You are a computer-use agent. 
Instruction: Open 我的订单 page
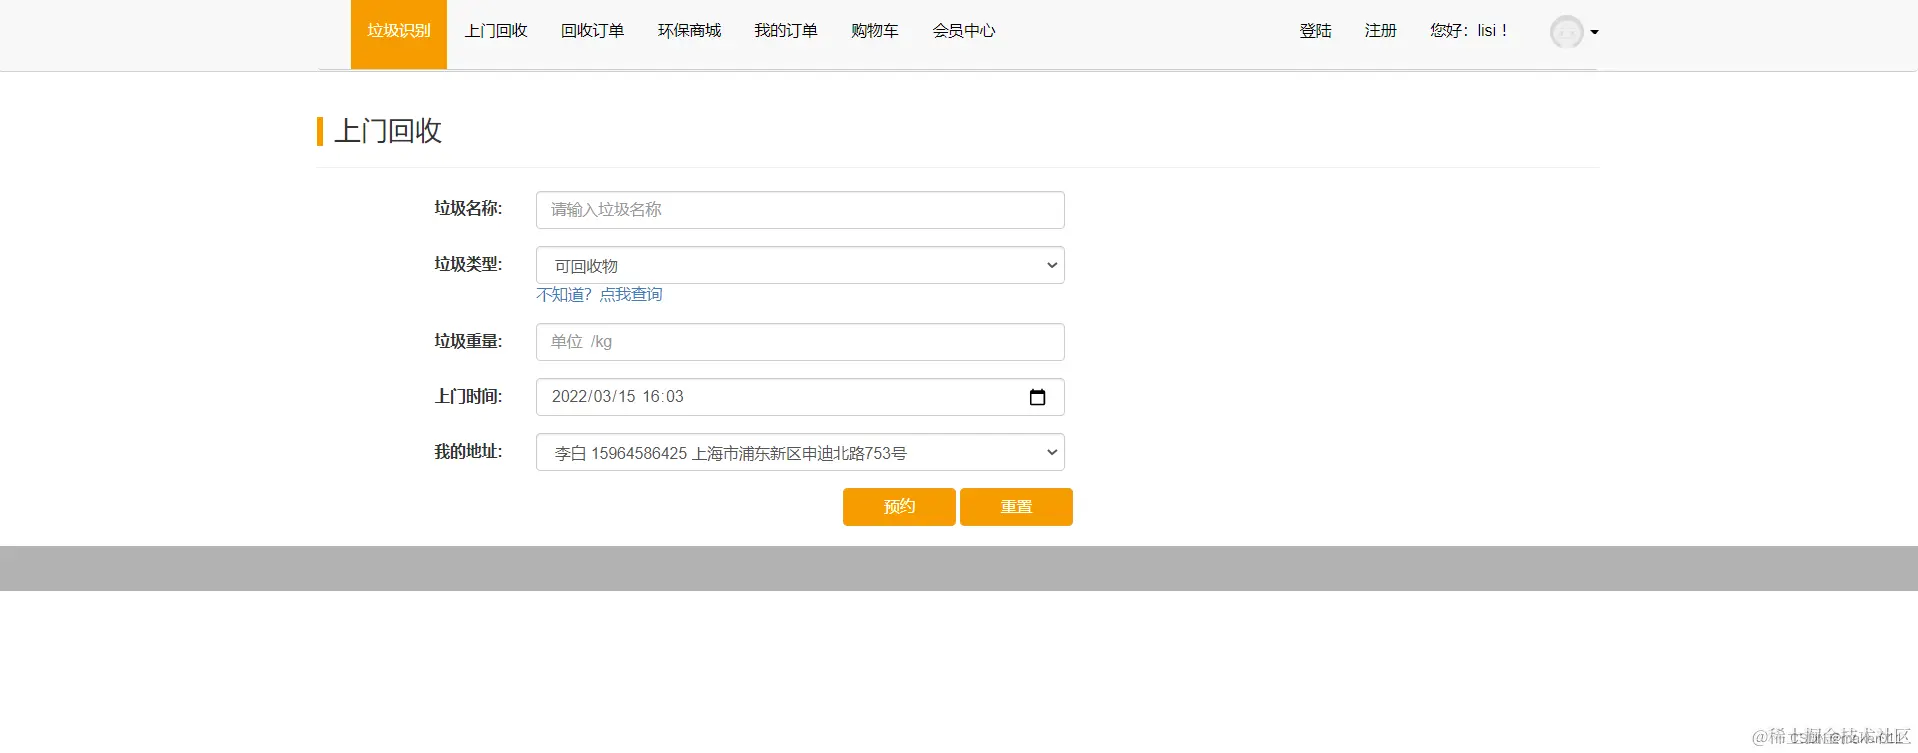pyautogui.click(x=785, y=31)
